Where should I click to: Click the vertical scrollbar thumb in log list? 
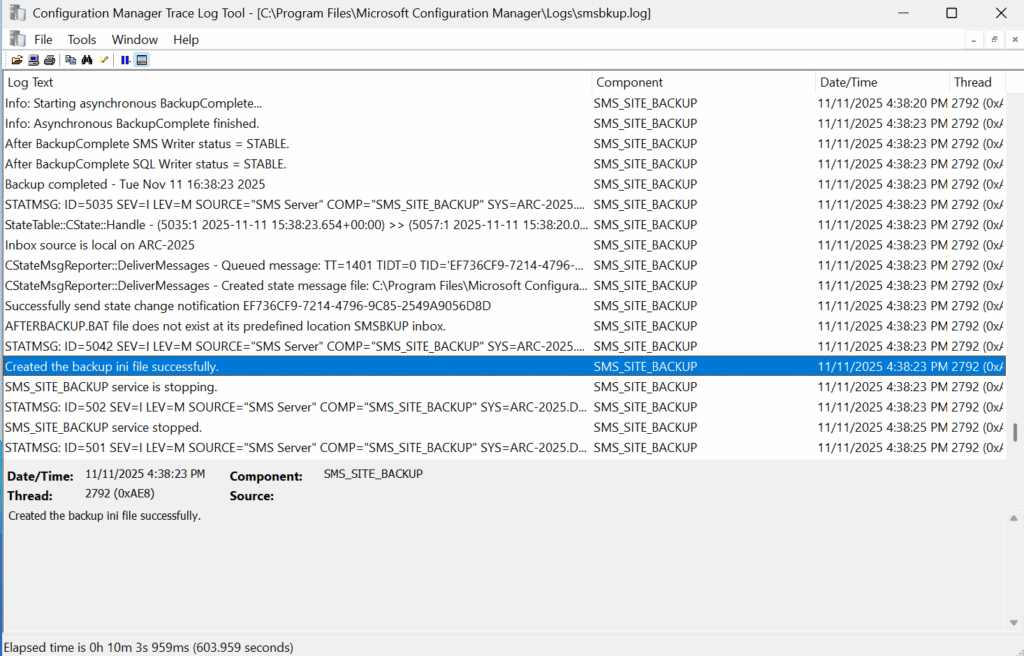1015,432
